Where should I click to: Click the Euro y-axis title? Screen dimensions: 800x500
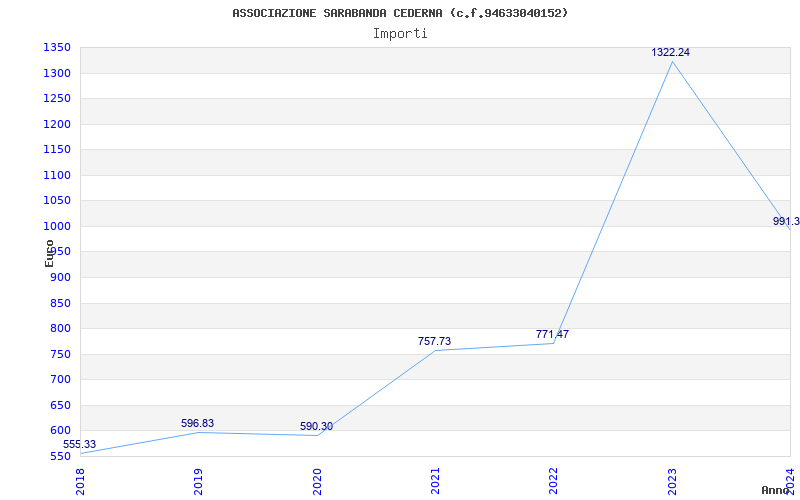49,252
